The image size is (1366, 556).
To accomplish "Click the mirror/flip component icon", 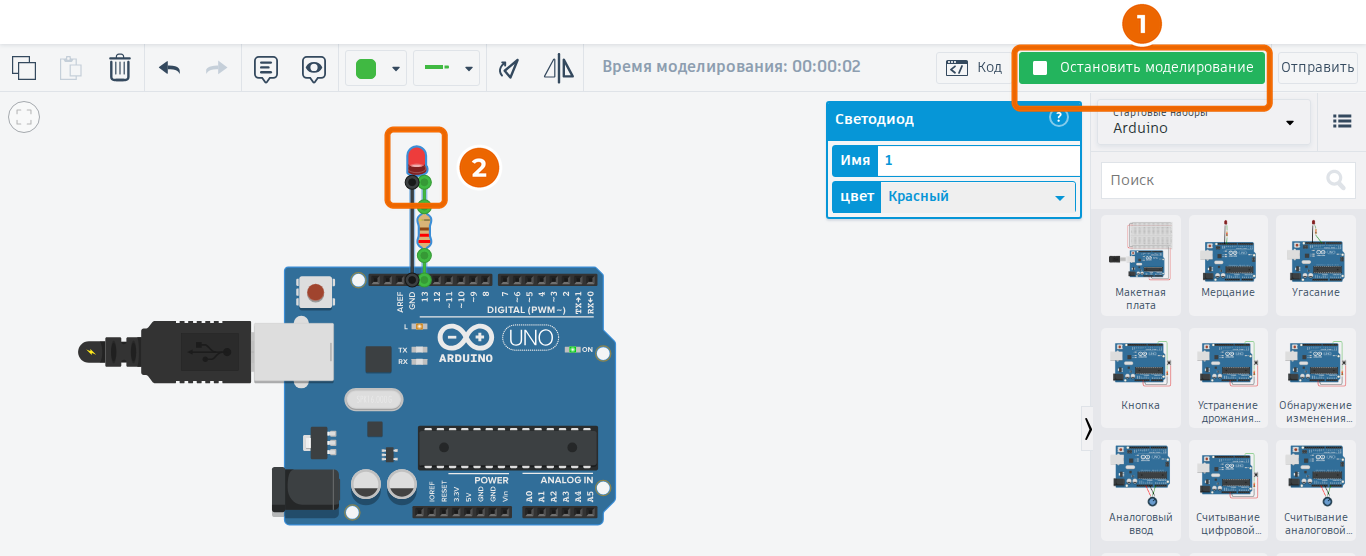I will 559,68.
